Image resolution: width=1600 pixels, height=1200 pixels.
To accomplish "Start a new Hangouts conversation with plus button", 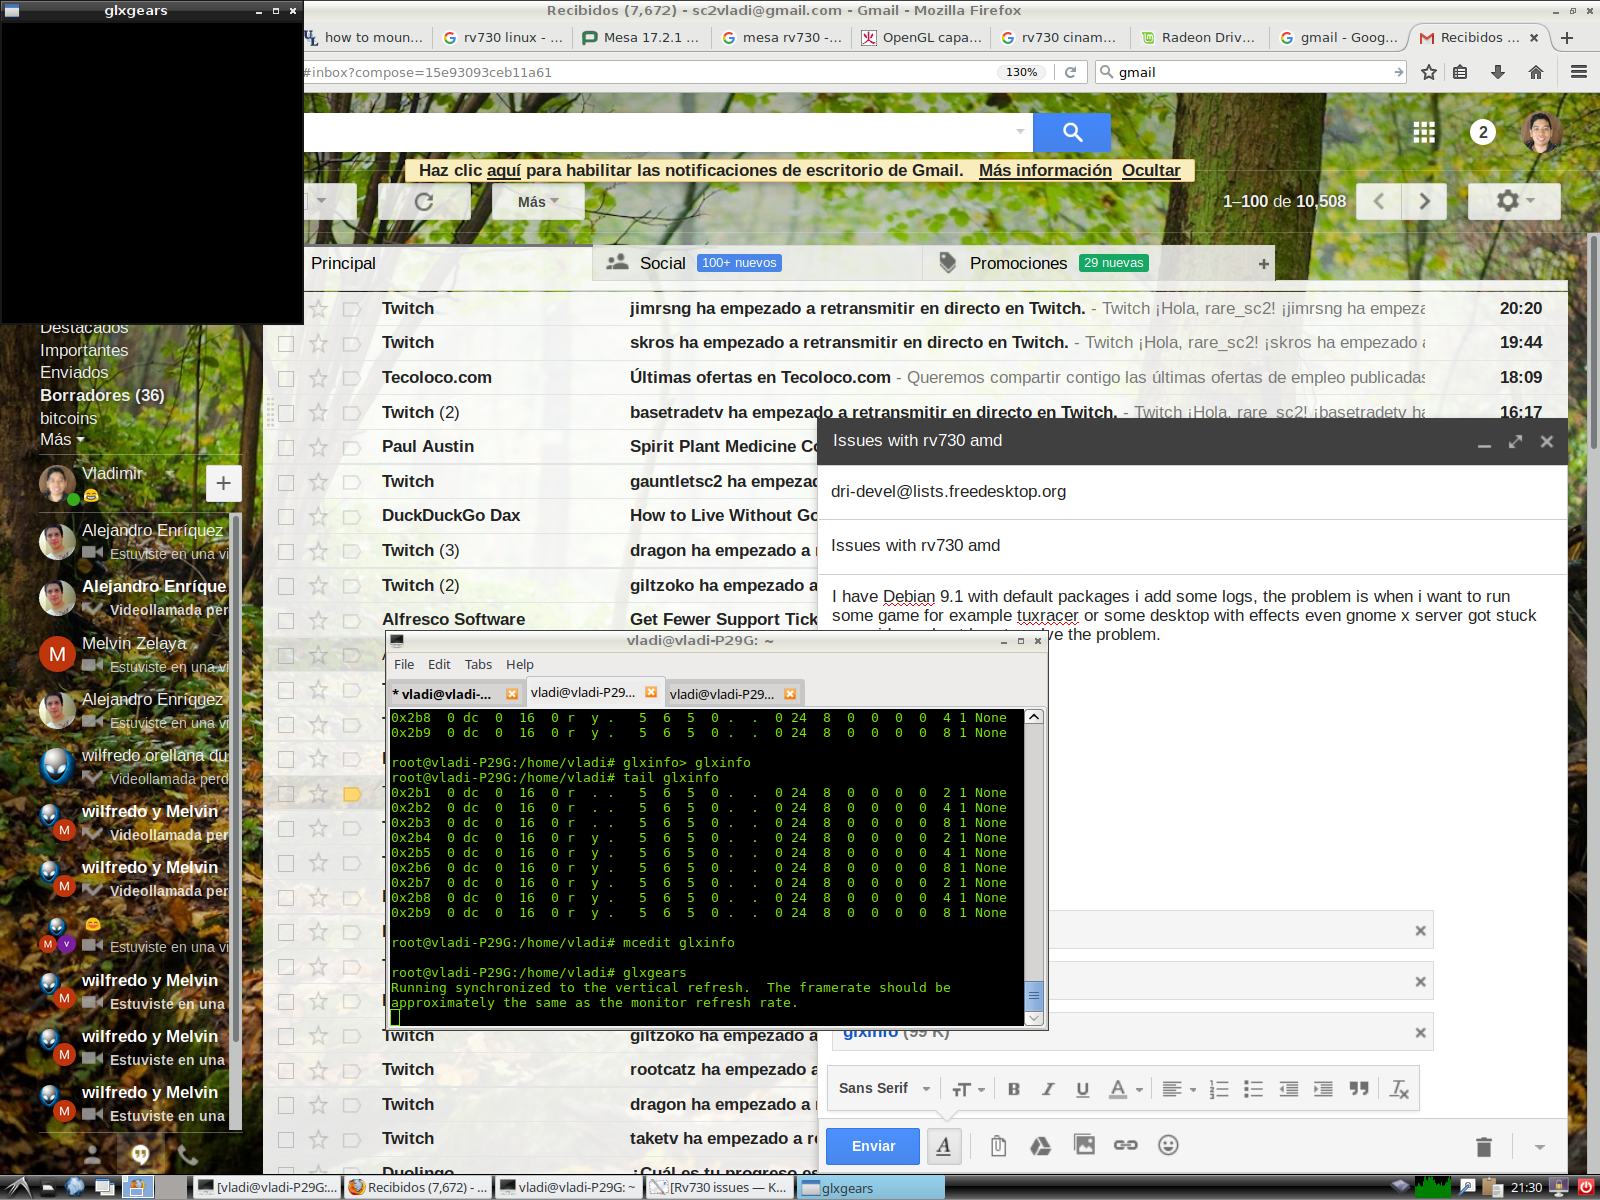I will coord(223,483).
